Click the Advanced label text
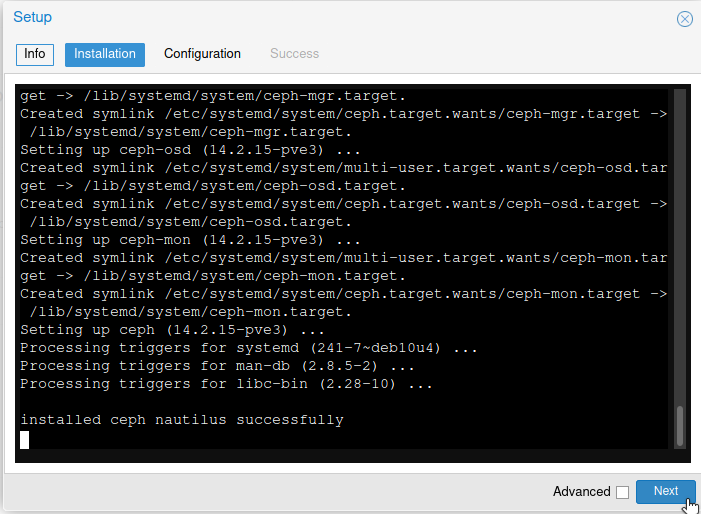This screenshot has height=514, width=701. [x=581, y=492]
